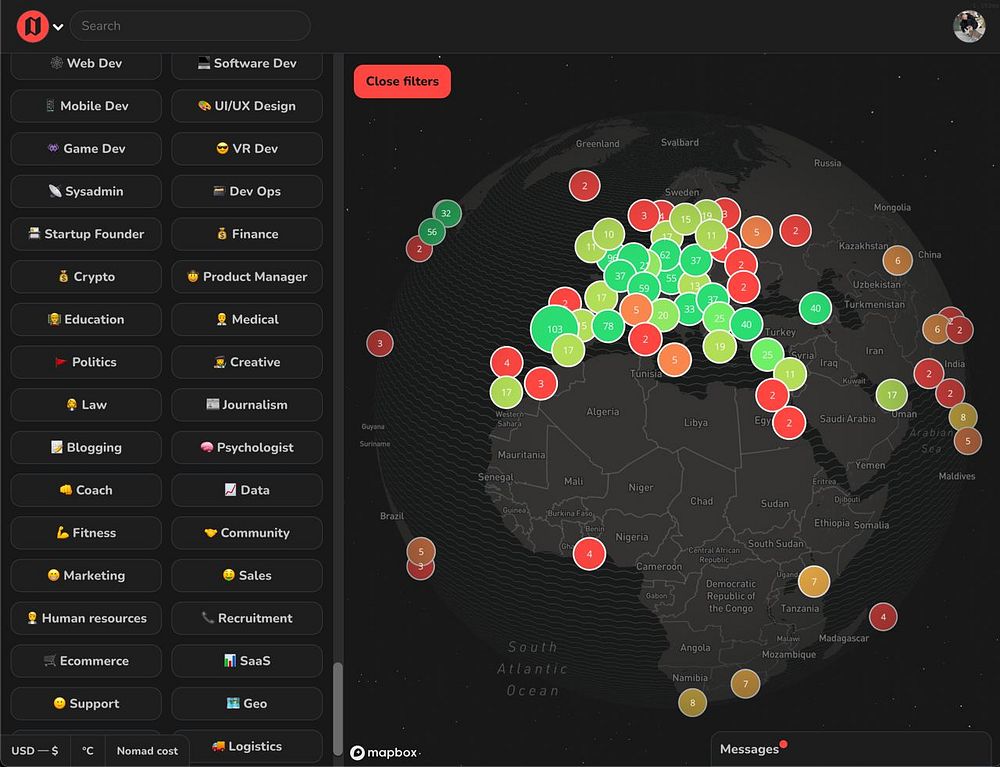The width and height of the screenshot is (1000, 767).
Task: Click the mapbox logo link
Action: (385, 753)
